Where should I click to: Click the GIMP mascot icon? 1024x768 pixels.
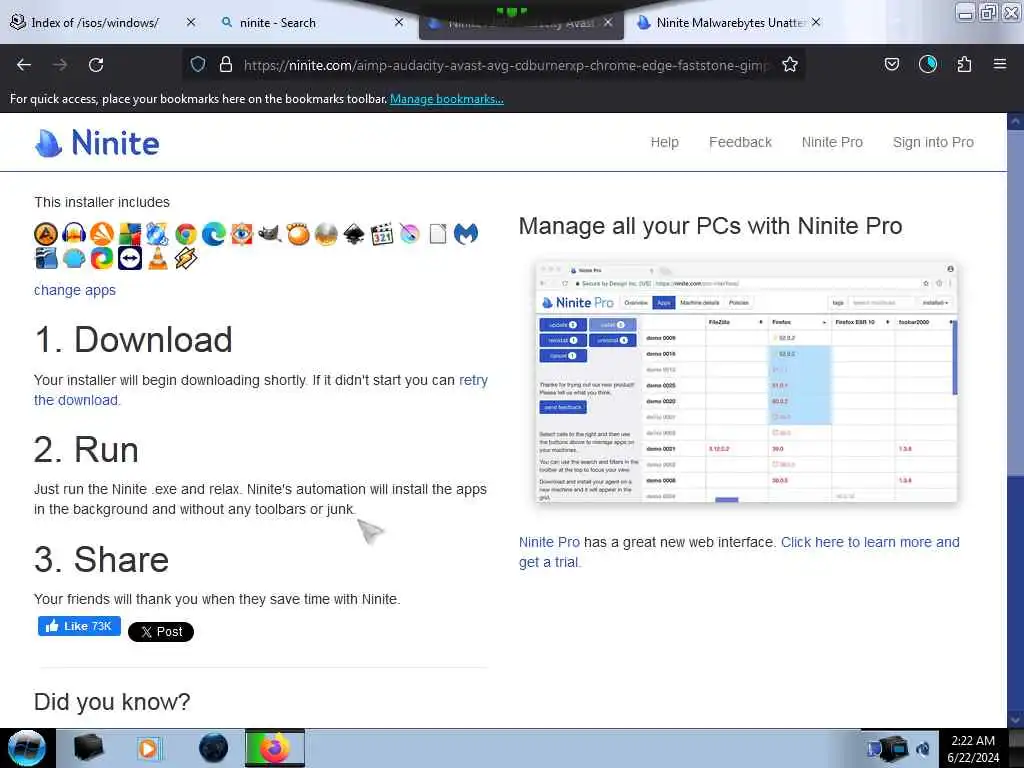click(270, 234)
